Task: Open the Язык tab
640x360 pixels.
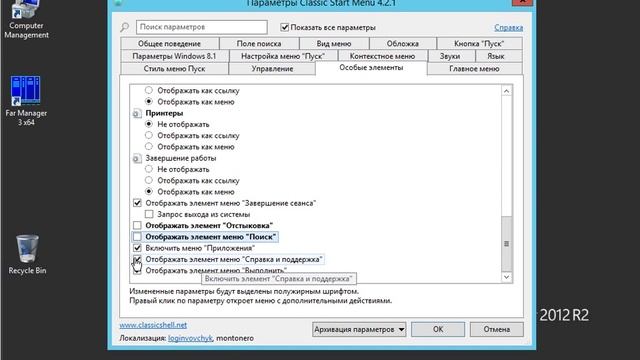Action: click(496, 56)
